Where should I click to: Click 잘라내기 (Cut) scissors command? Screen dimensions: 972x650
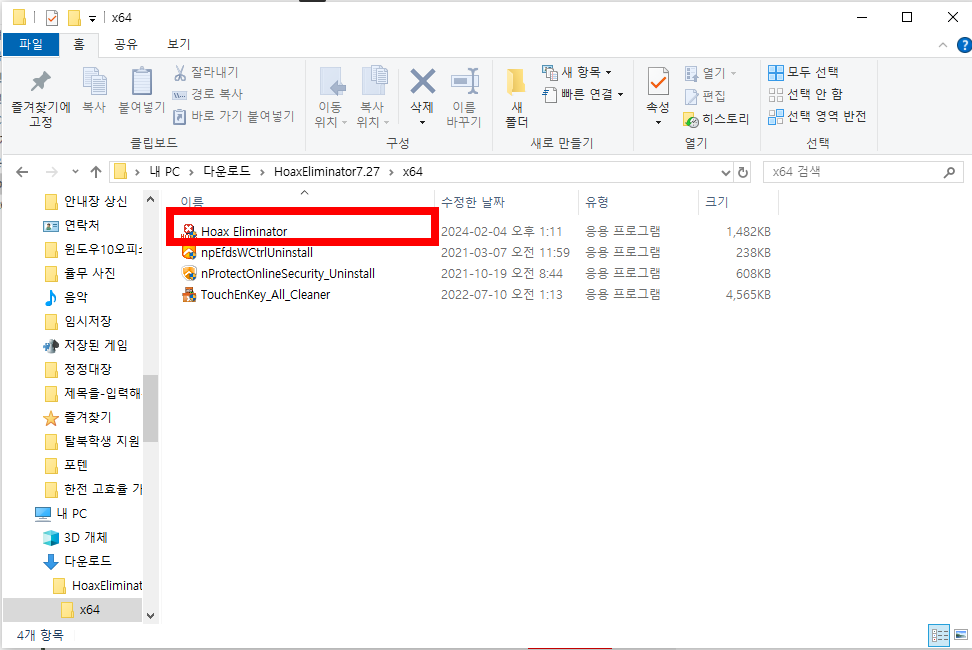(206, 72)
